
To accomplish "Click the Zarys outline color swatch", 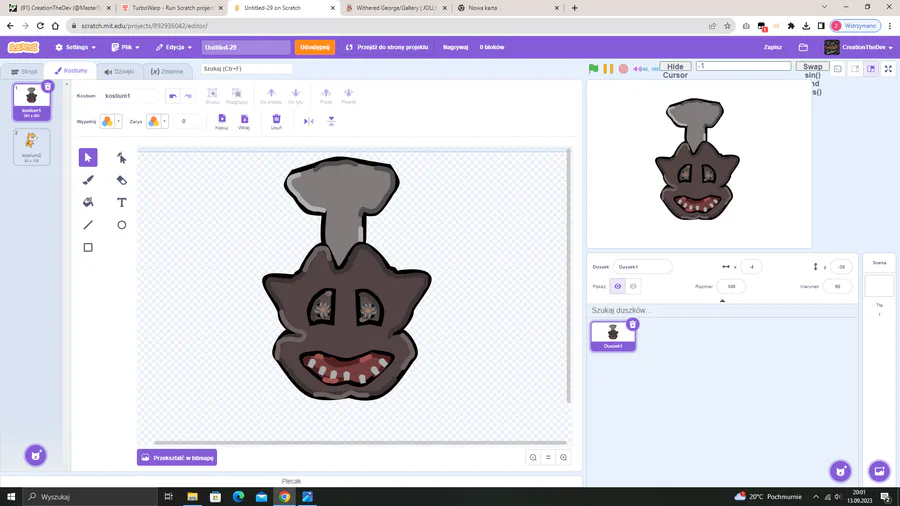I will click(x=153, y=121).
